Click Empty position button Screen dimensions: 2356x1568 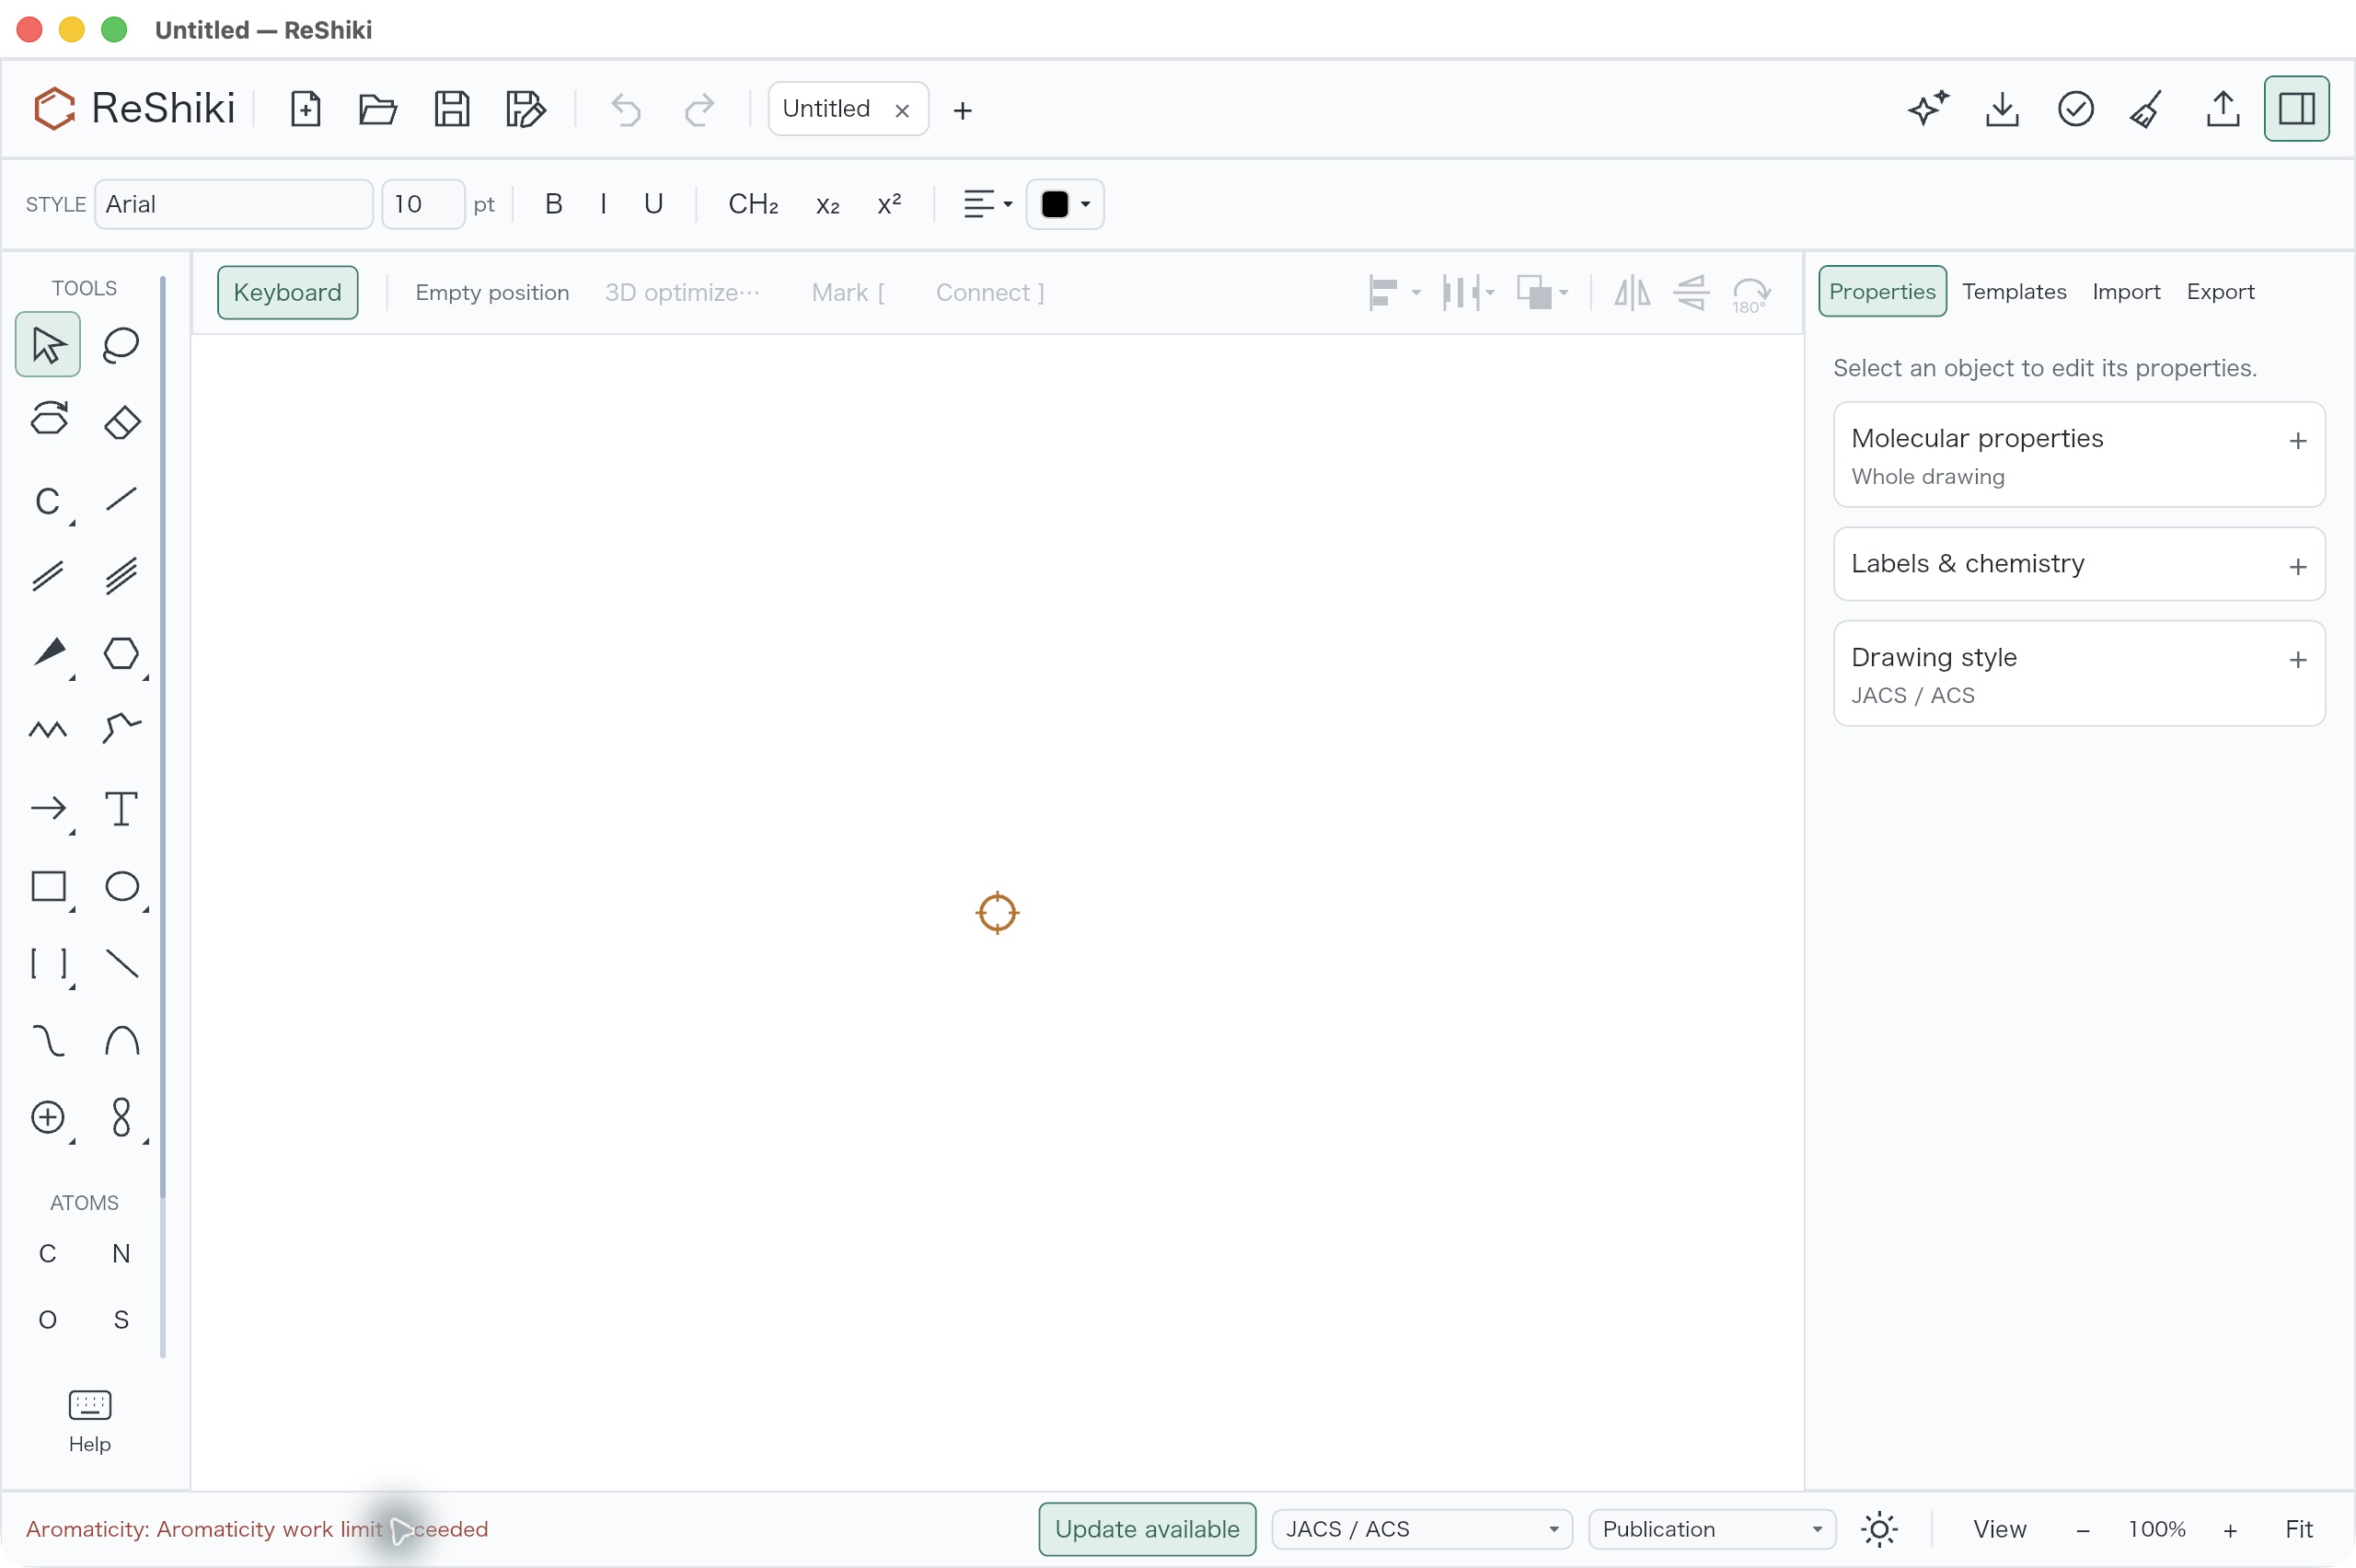[492, 292]
